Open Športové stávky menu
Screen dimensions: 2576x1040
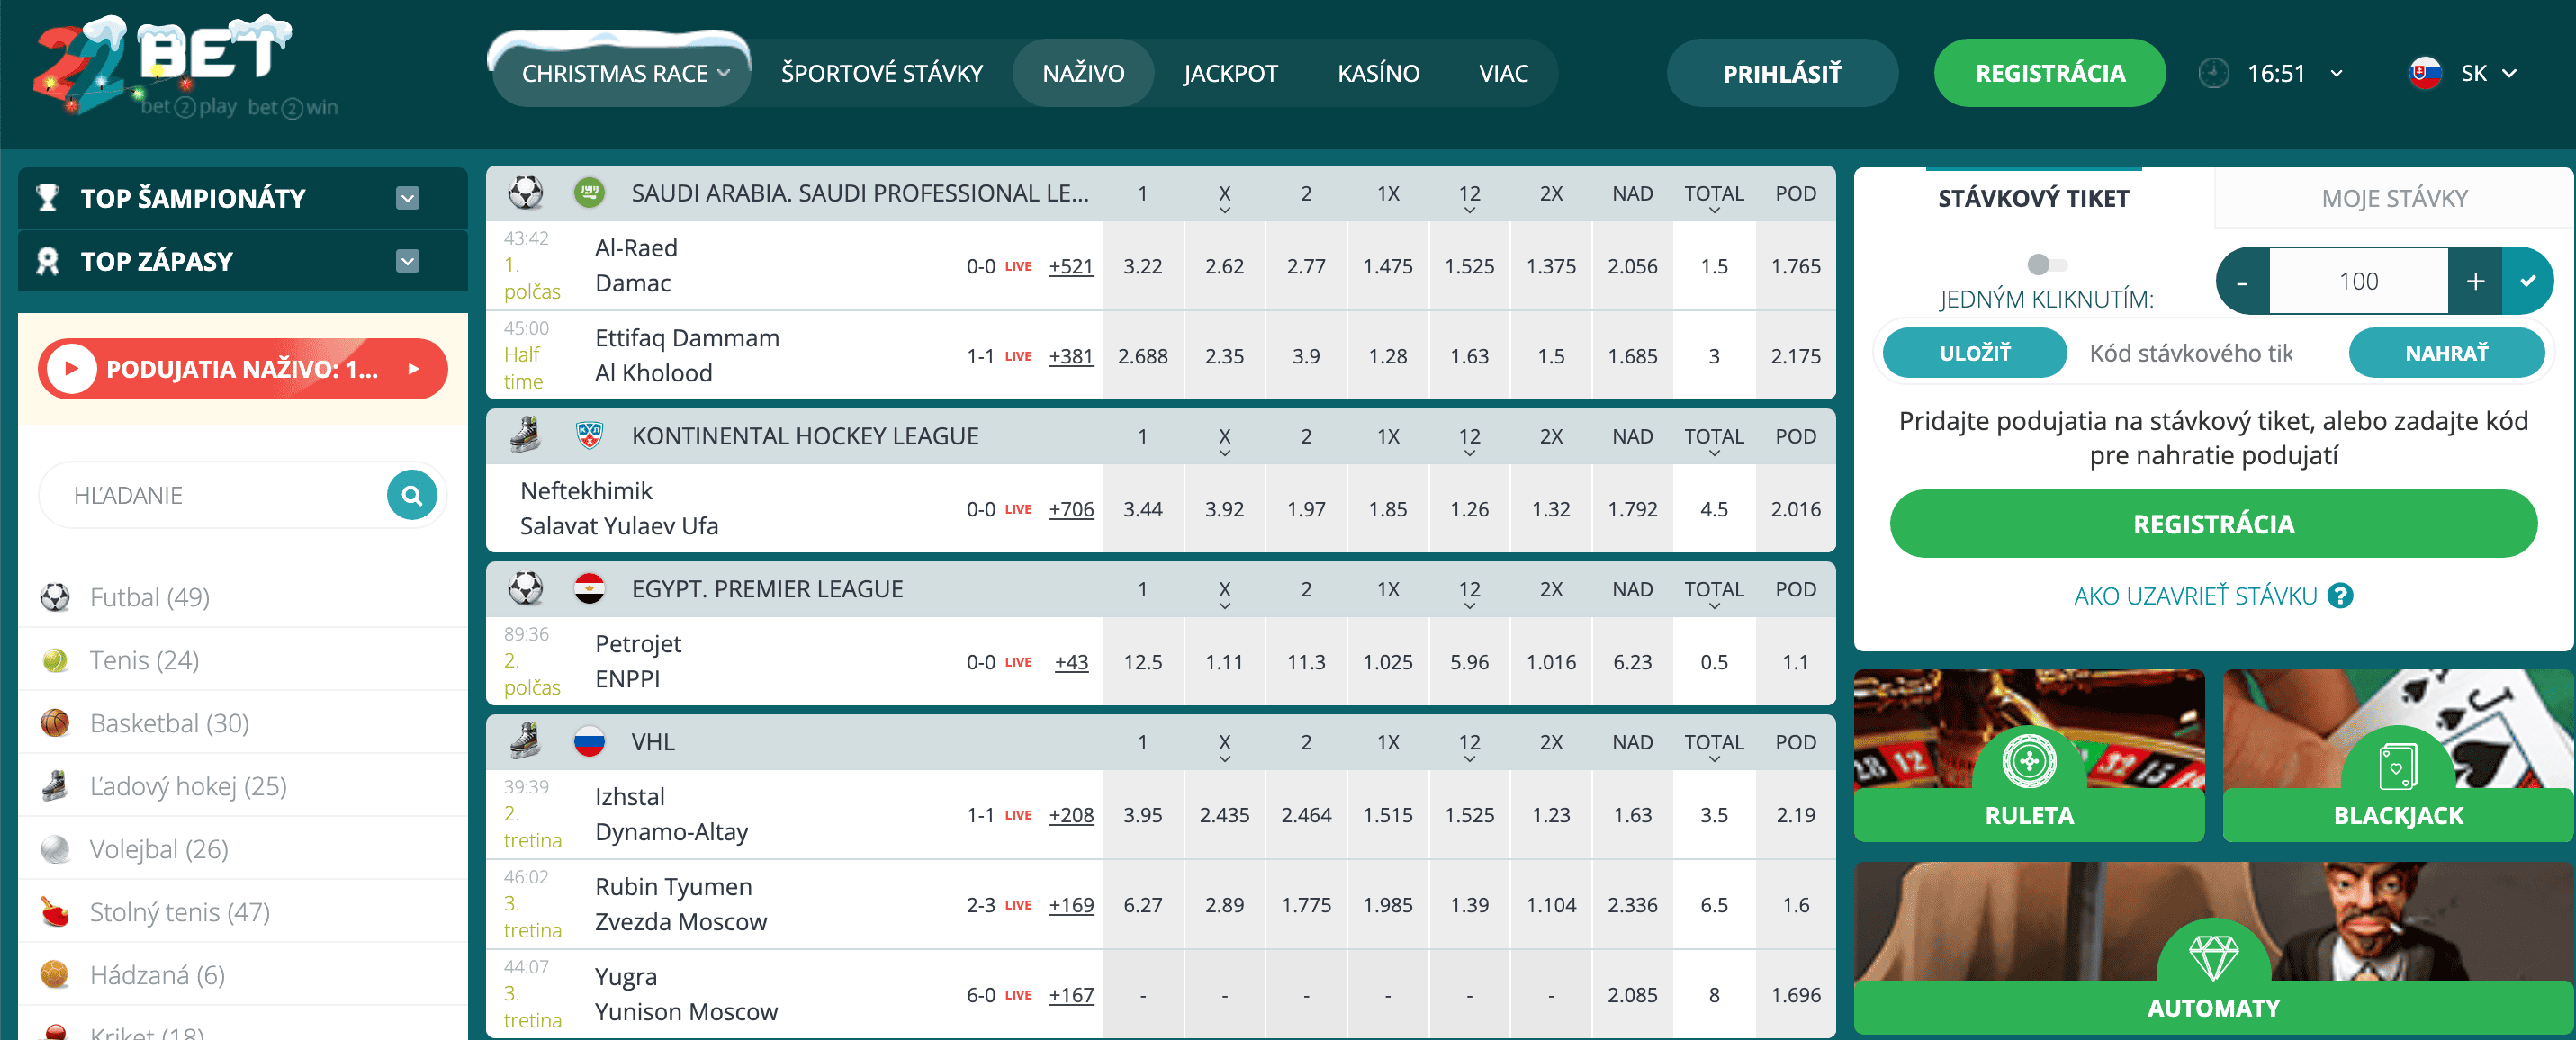tap(882, 74)
